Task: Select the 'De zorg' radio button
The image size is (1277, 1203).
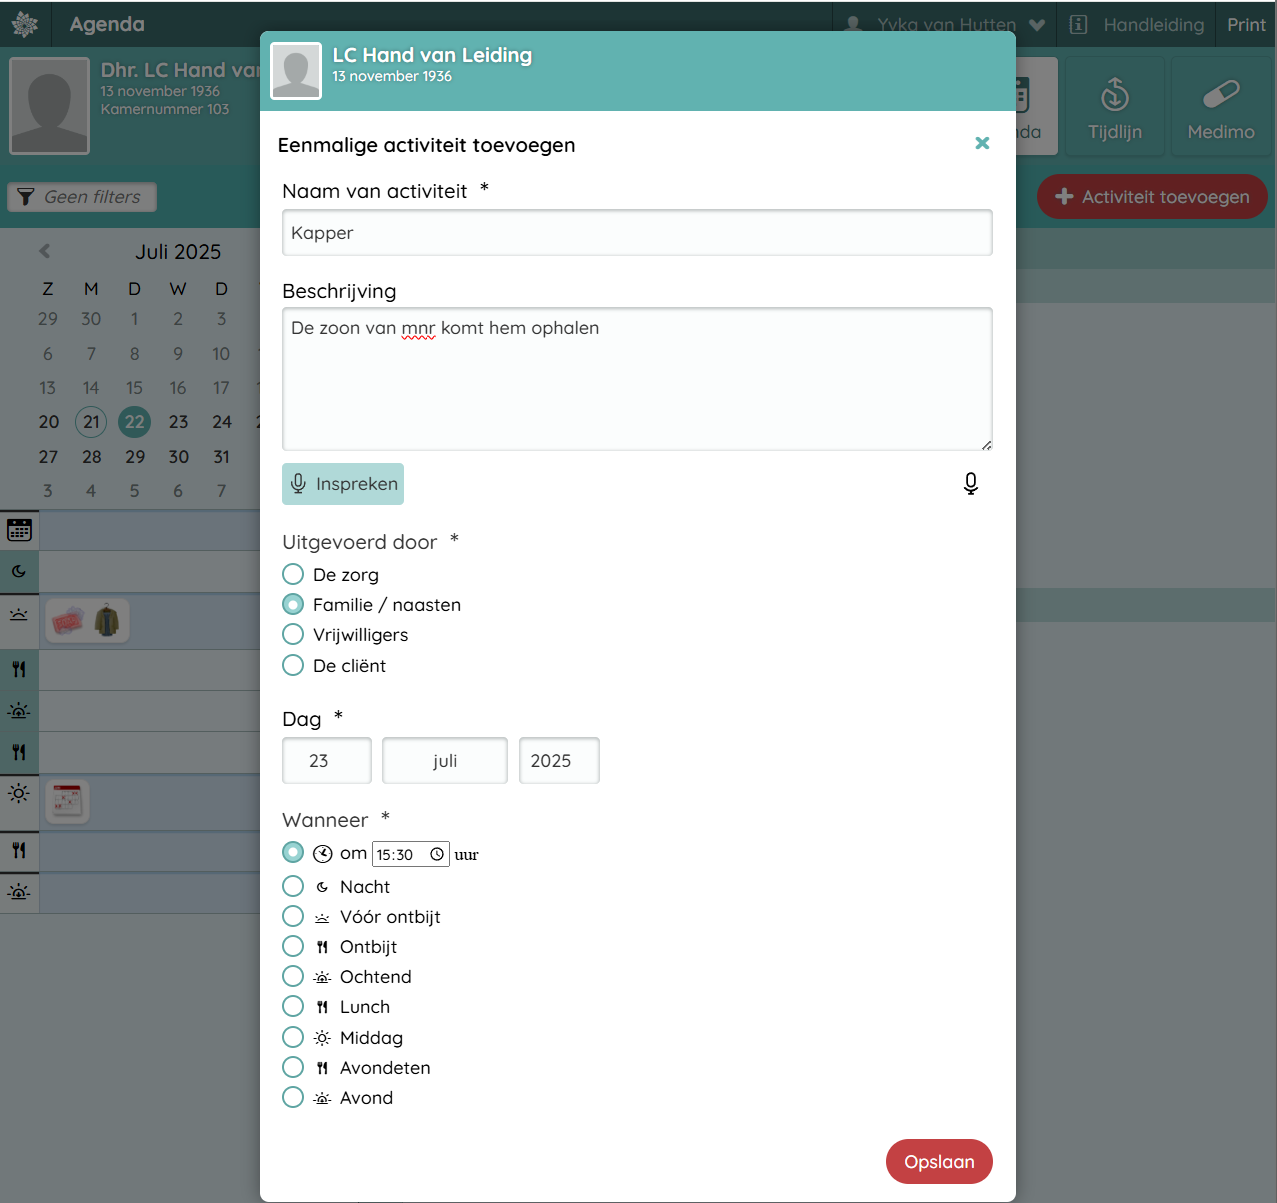Action: tap(293, 574)
